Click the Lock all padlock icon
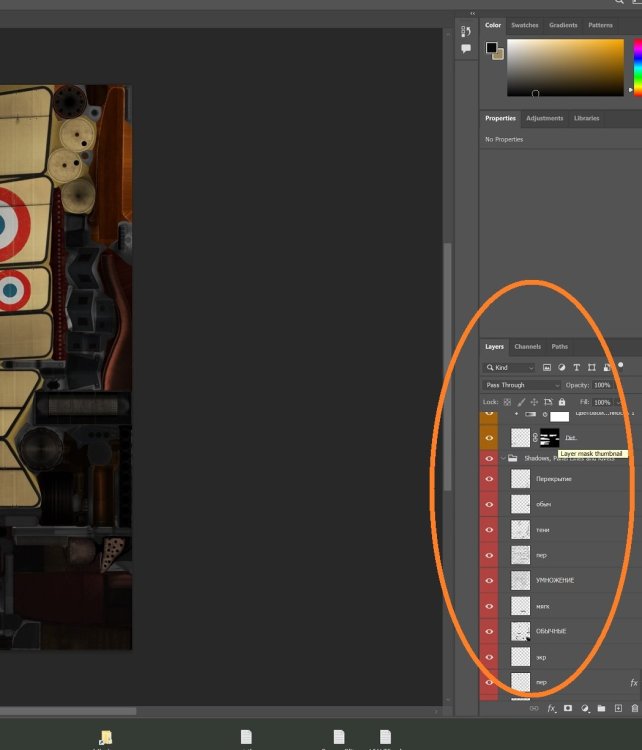The width and height of the screenshot is (642, 750). point(561,402)
